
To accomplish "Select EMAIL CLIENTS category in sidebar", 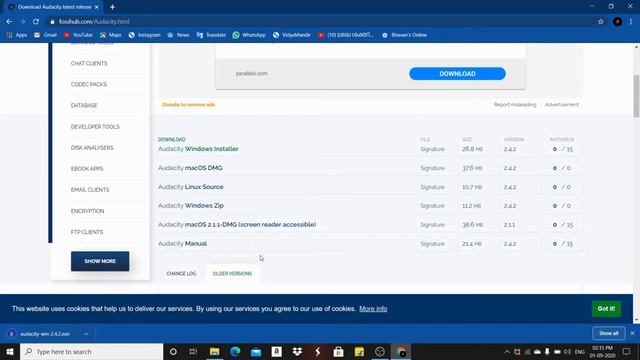I will 90,190.
